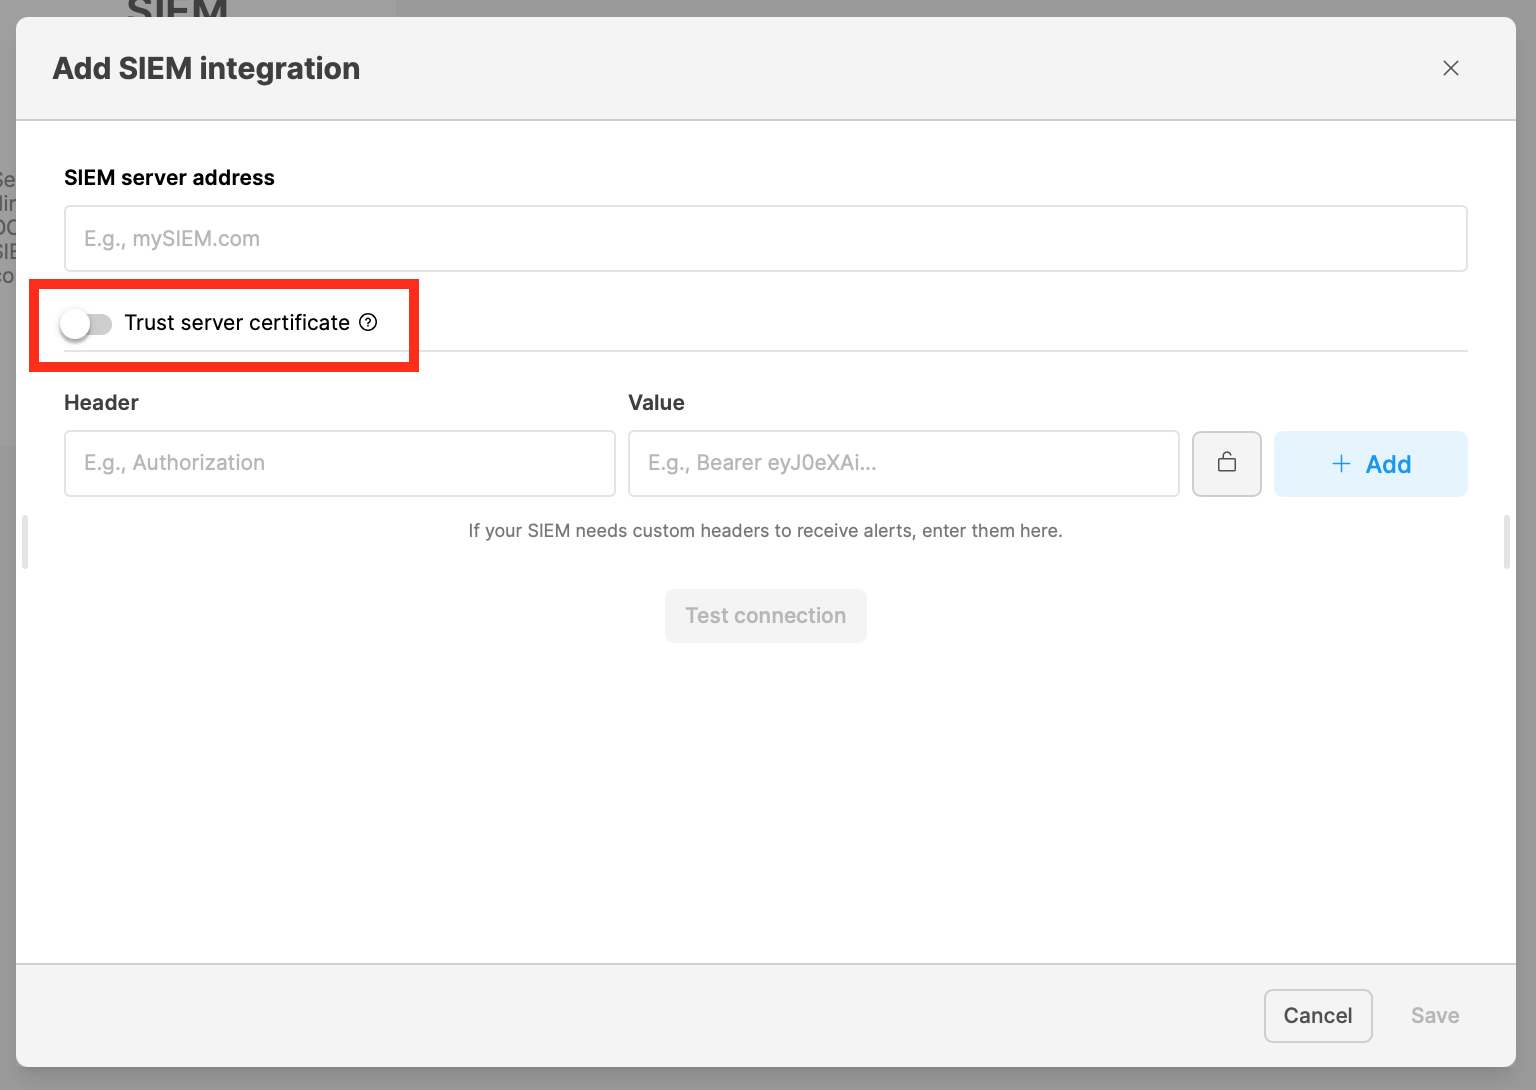Save the SIEM integration settings
This screenshot has width=1536, height=1090.
pos(1434,1015)
